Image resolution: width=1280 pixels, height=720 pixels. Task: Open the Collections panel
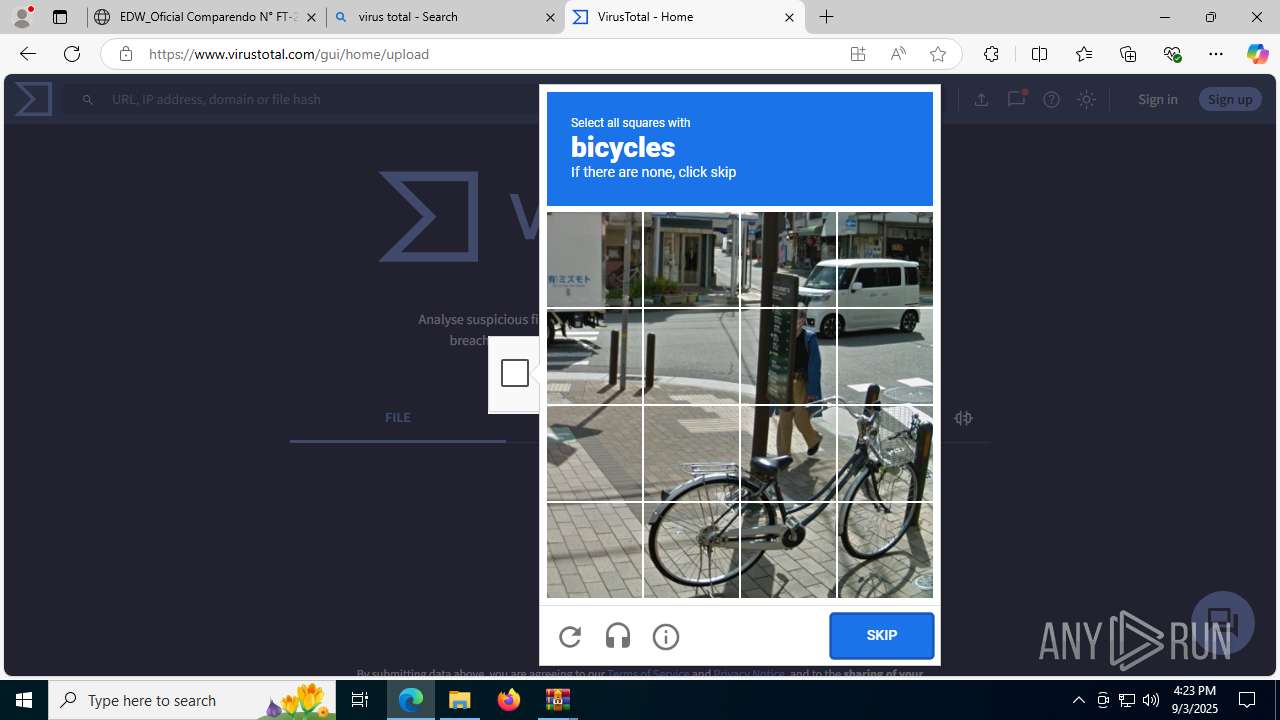coord(1128,54)
